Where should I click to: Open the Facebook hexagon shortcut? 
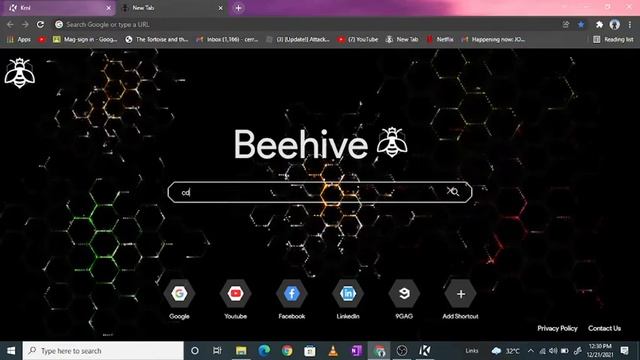pos(291,293)
